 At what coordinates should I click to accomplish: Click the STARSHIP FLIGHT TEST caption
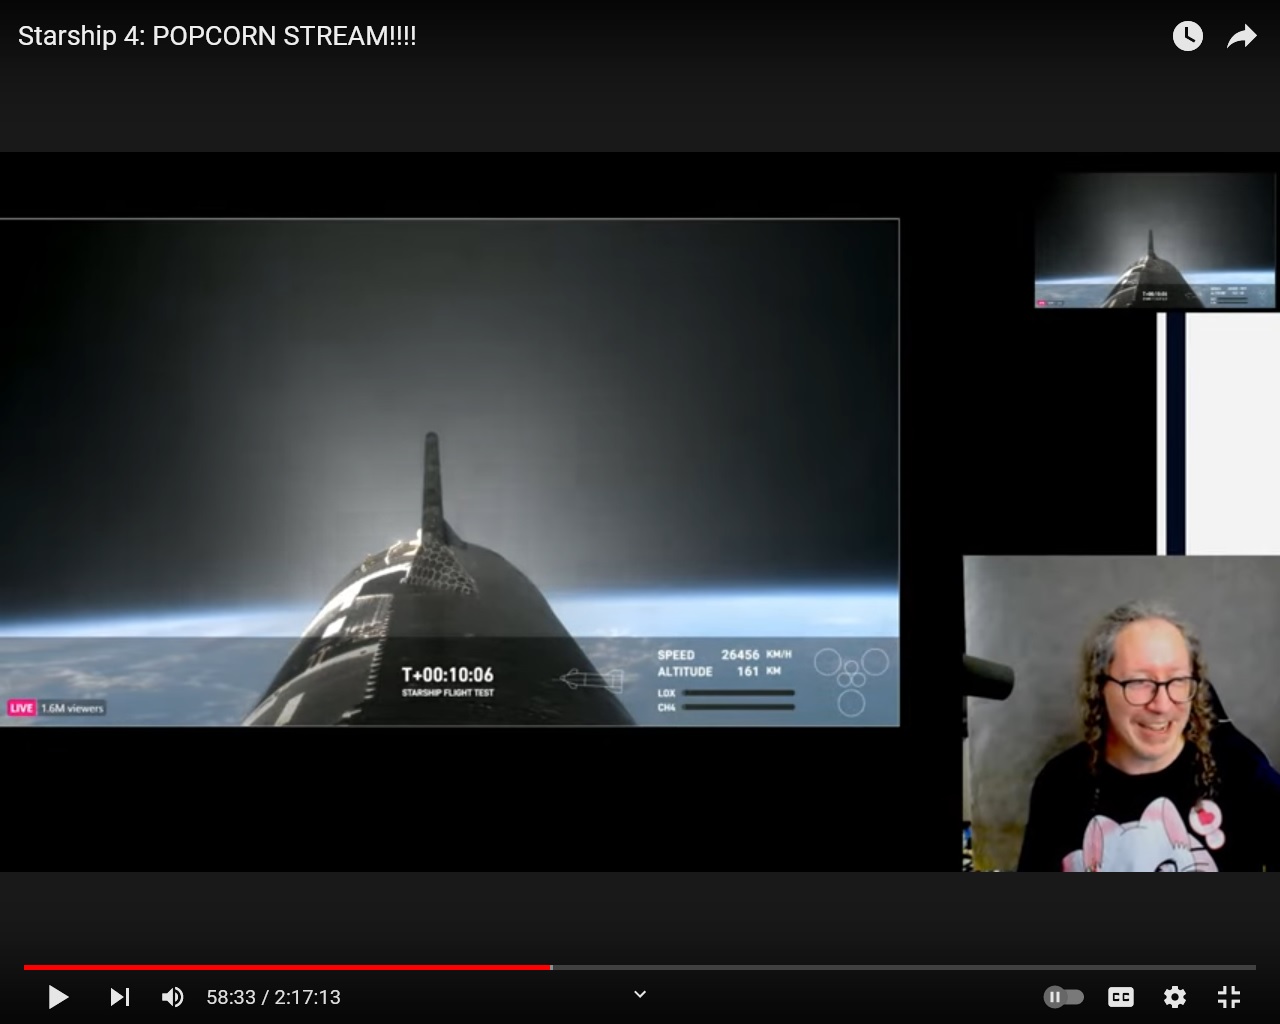coord(448,693)
